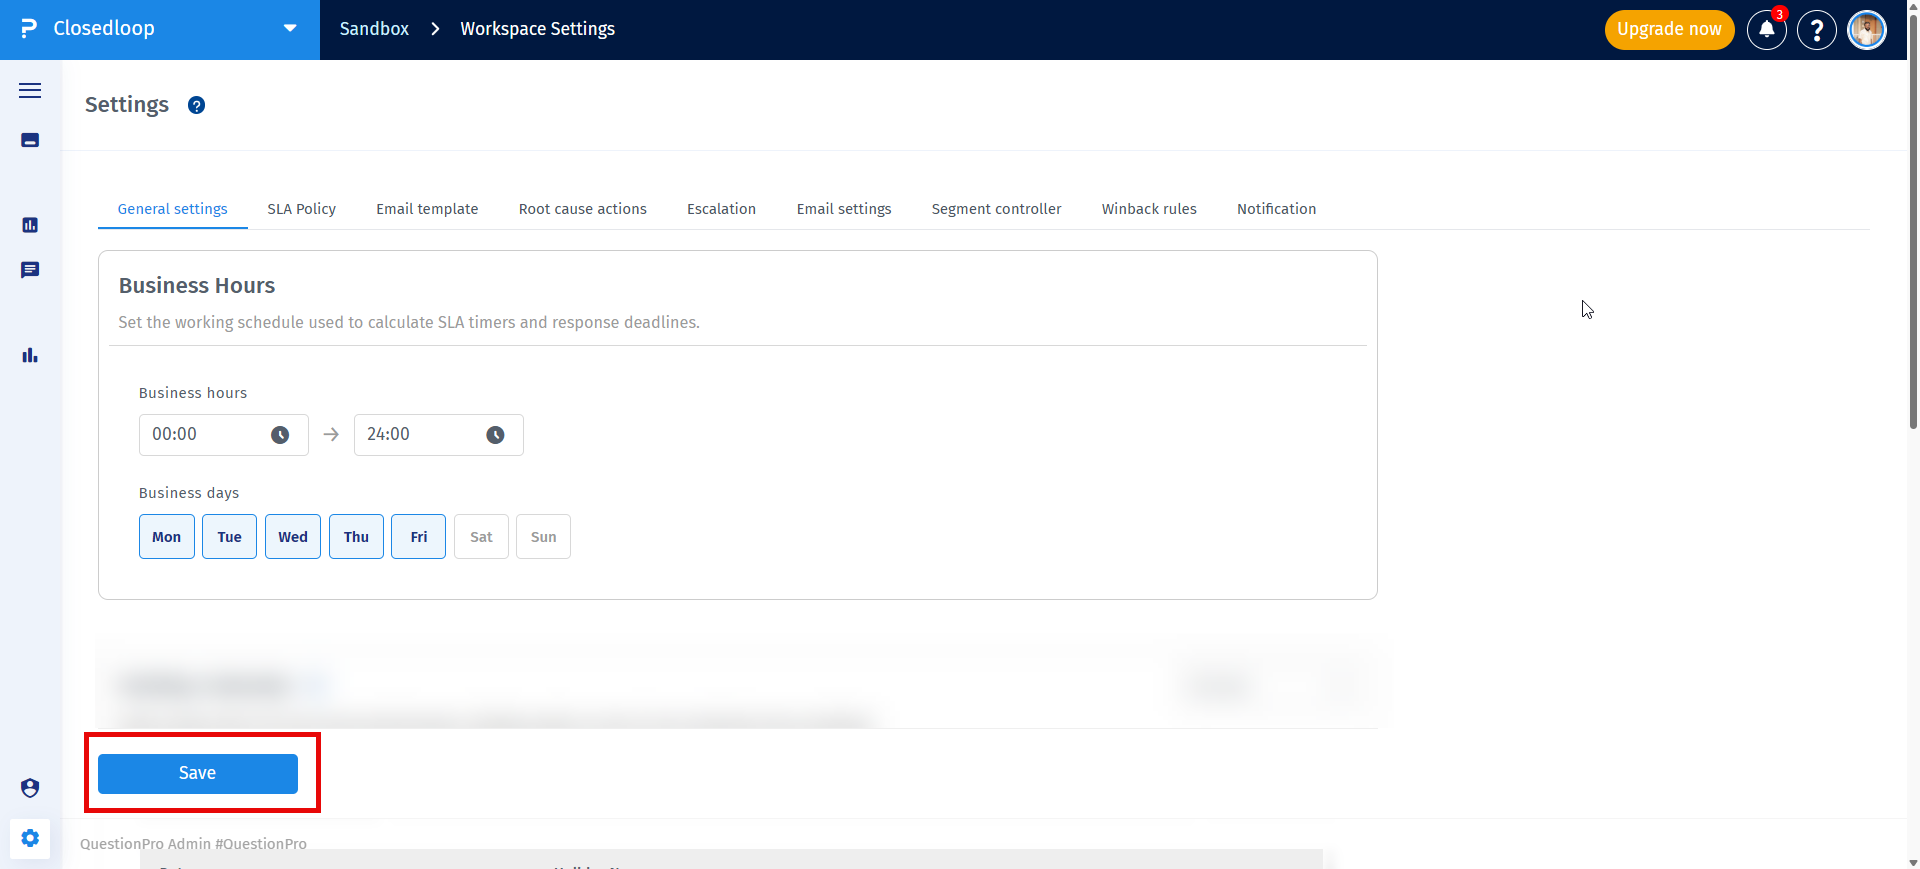Open the Email settings tab

pos(844,209)
